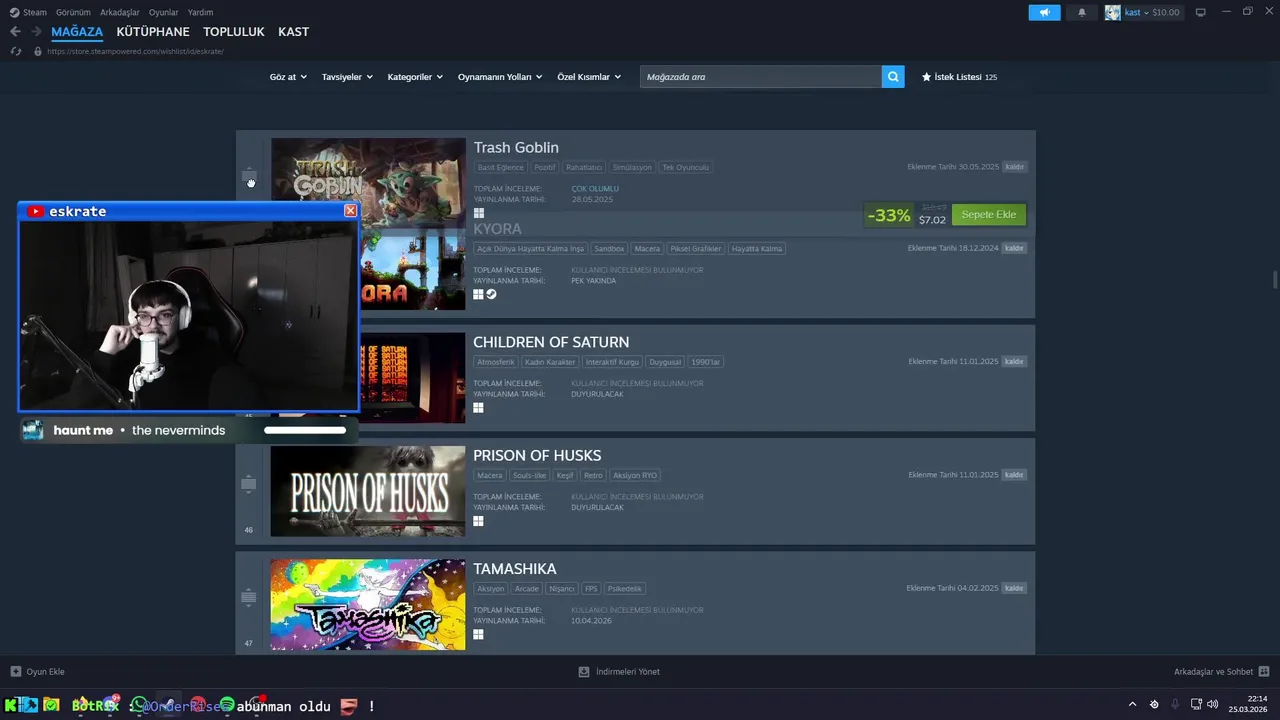Click the Souls-like tag
Screen dimensions: 1280x720
[x=529, y=476]
